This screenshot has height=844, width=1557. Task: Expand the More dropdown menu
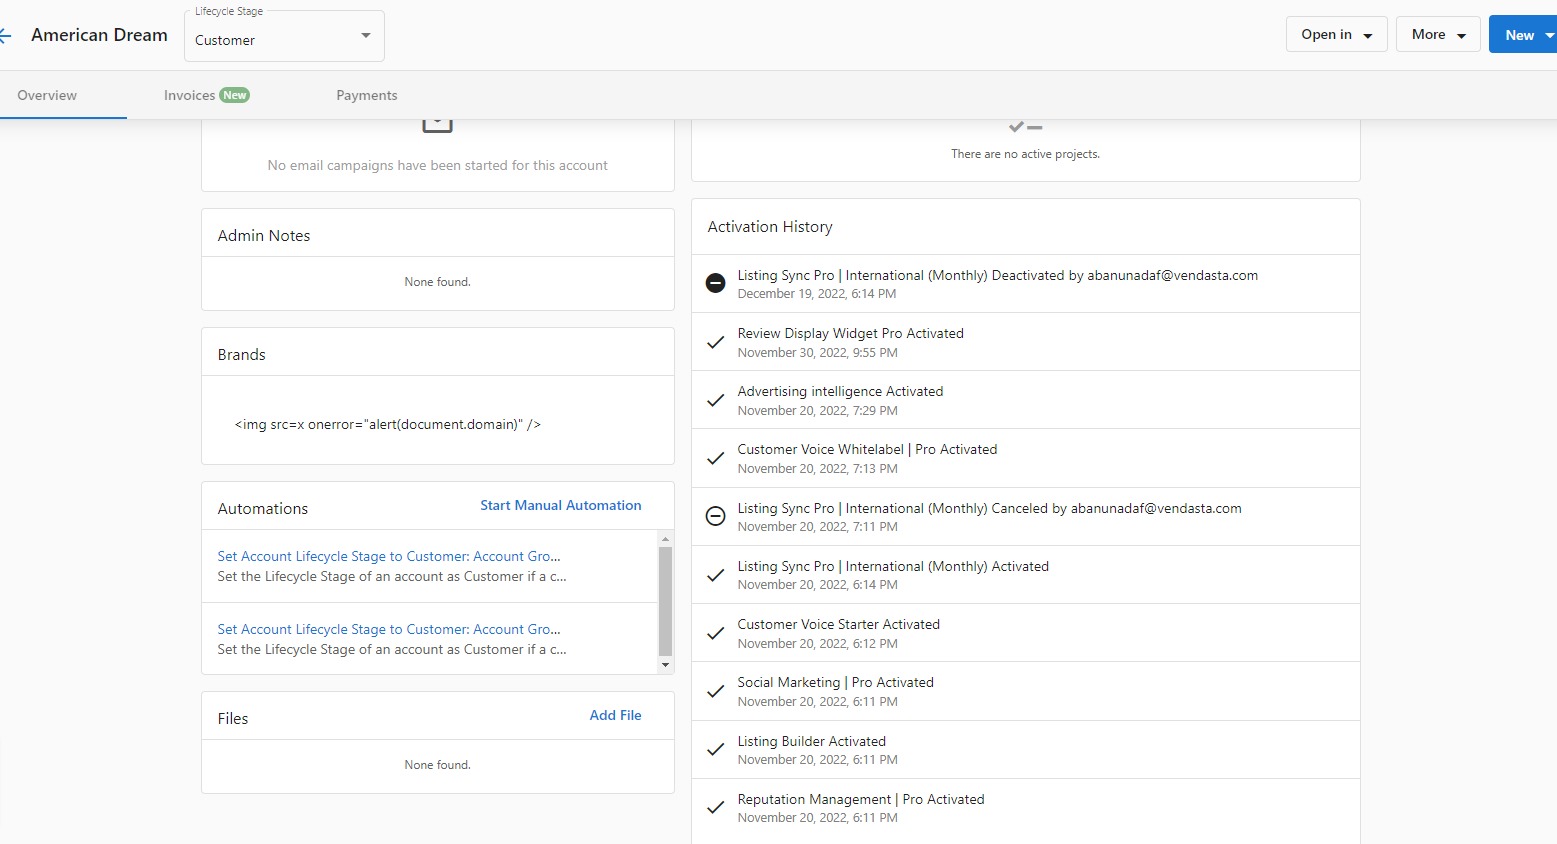(1438, 34)
